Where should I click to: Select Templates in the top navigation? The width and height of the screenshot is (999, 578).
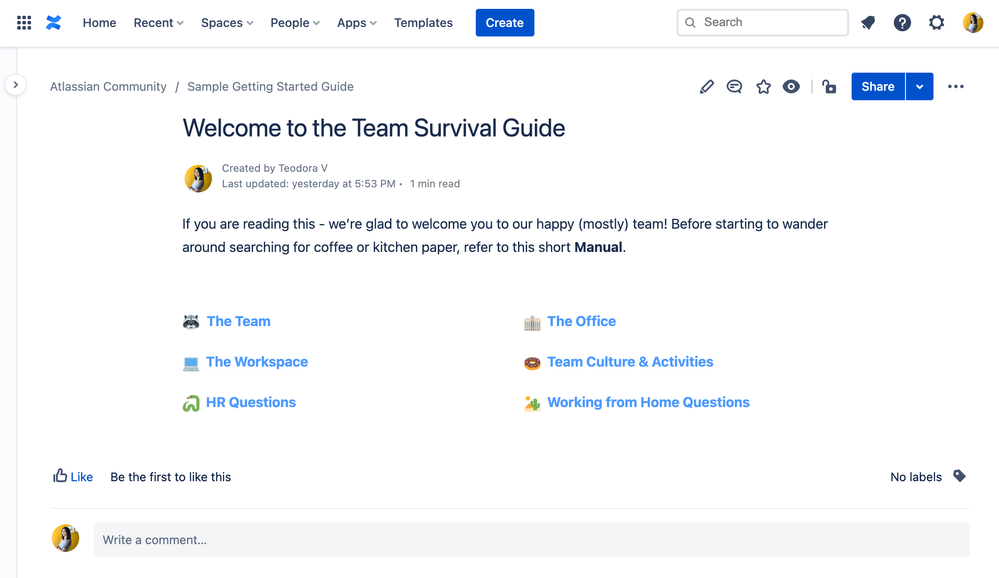coord(423,22)
